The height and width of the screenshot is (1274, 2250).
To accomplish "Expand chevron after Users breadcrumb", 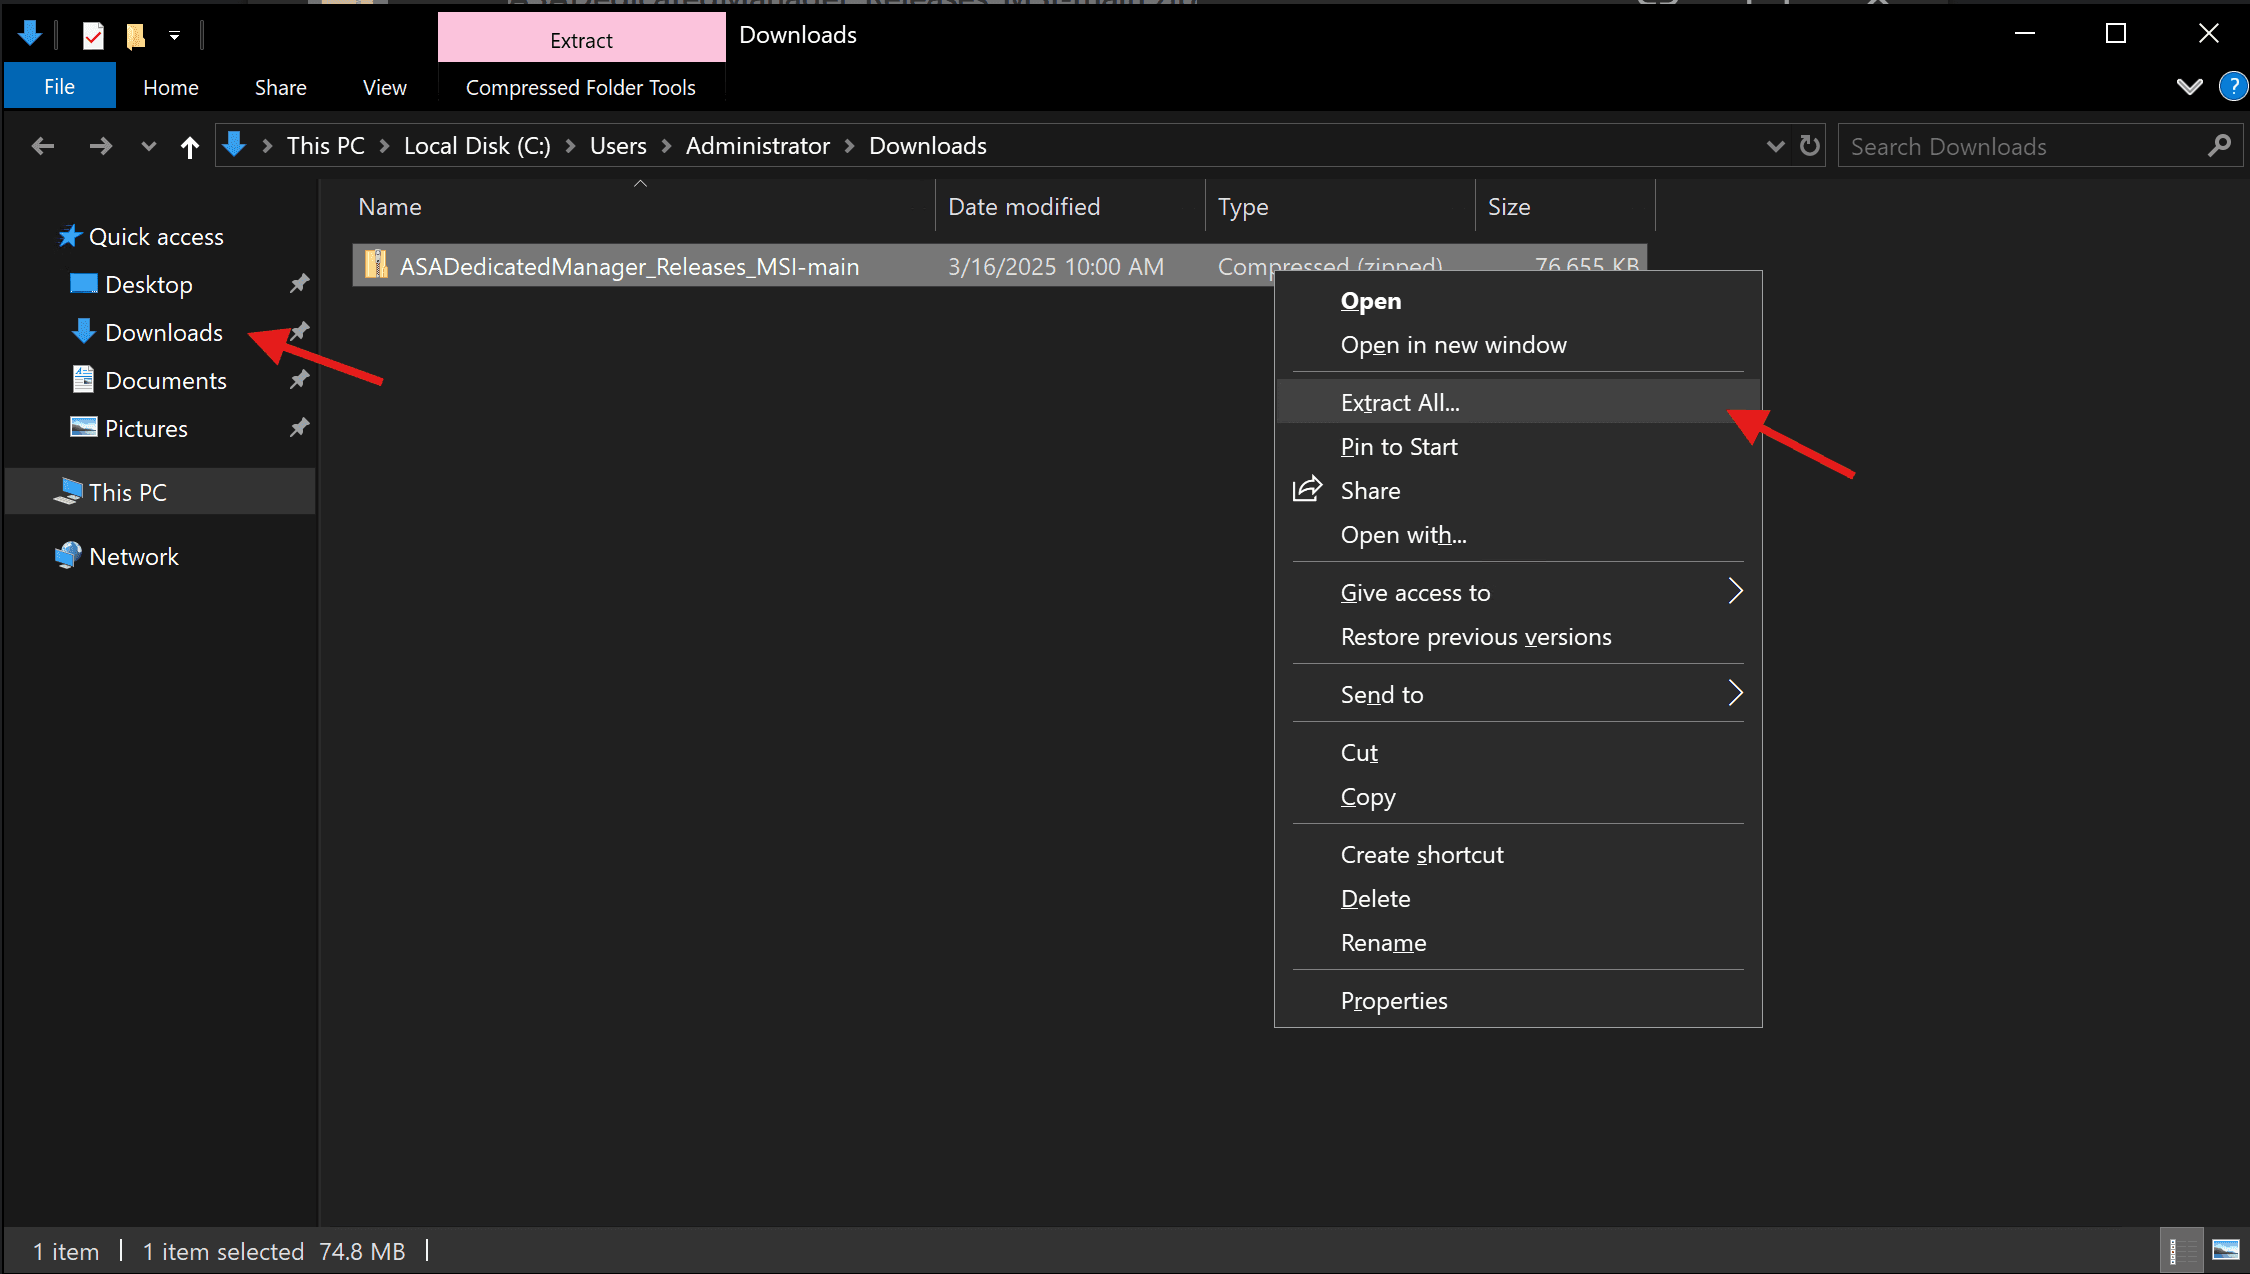I will point(666,146).
